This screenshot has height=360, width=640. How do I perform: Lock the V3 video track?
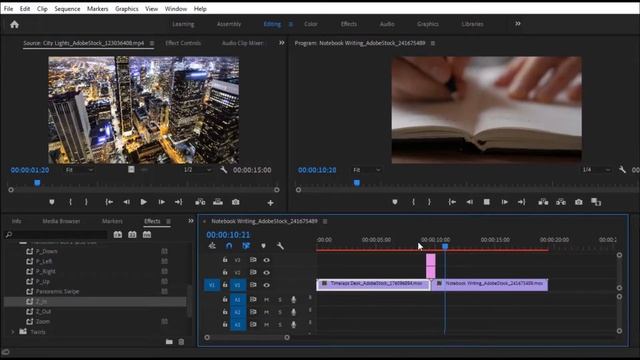pyautogui.click(x=225, y=260)
